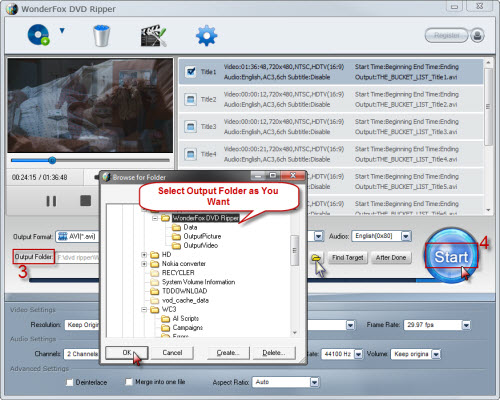Viewport: 500px width, 400px height.
Task: Click the big blue Start button
Action: (451, 256)
